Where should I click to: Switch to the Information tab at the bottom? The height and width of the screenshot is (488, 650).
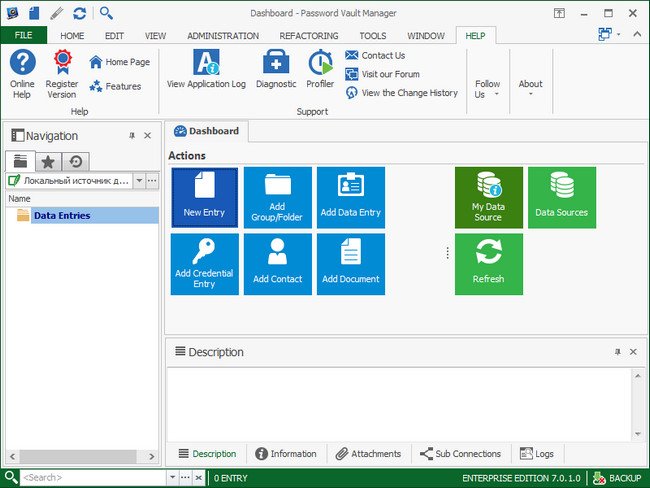[286, 454]
